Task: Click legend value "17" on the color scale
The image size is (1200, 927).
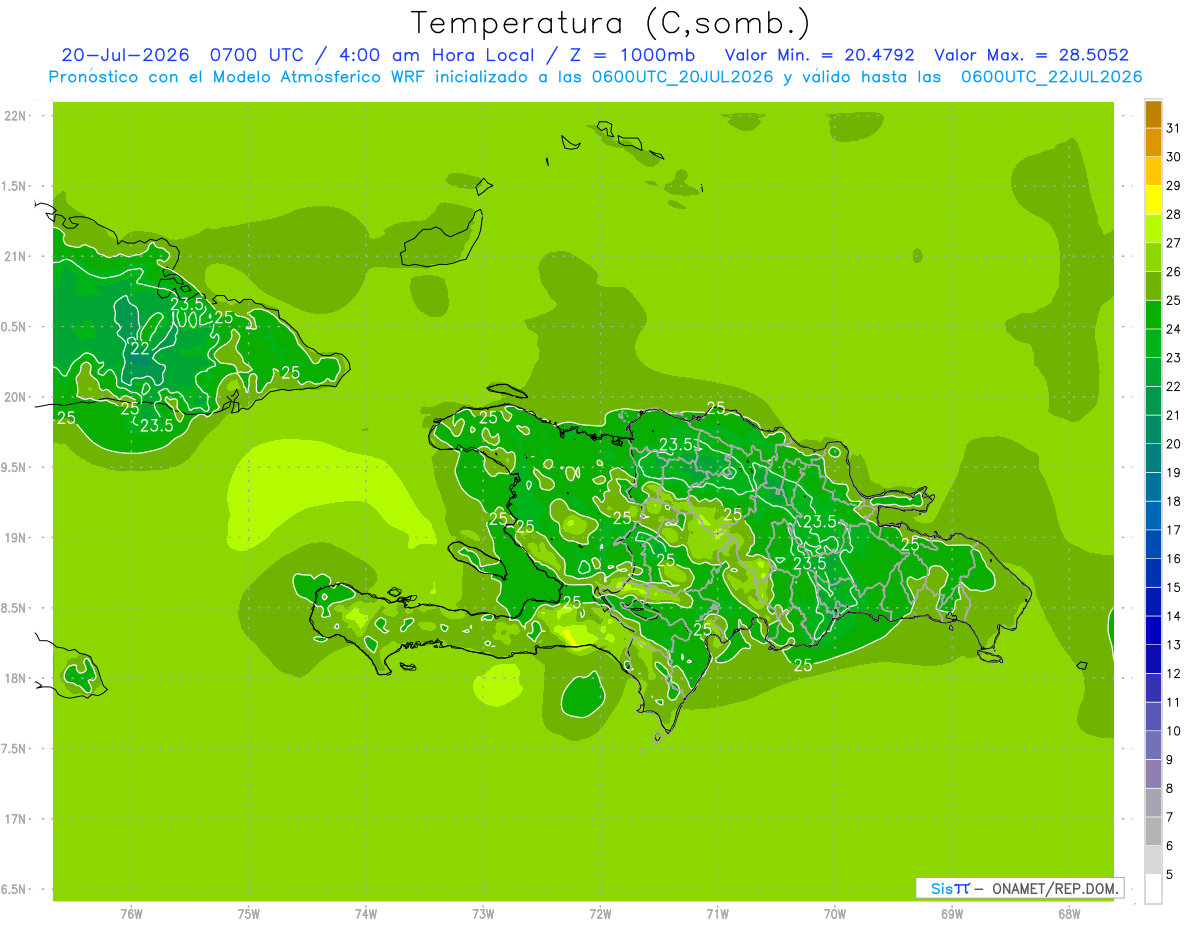Action: pos(1173,530)
